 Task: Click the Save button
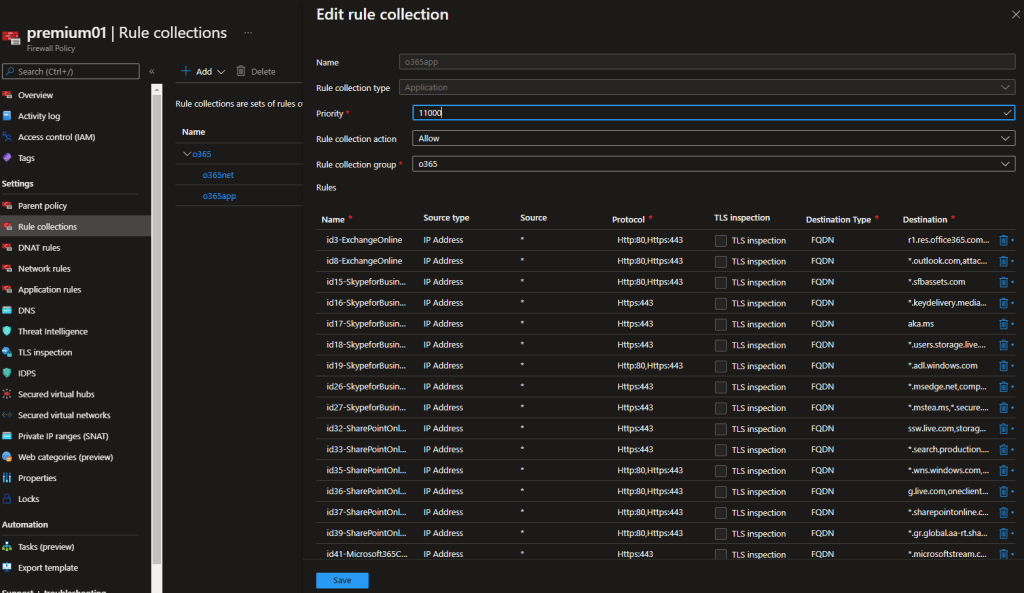click(x=342, y=580)
